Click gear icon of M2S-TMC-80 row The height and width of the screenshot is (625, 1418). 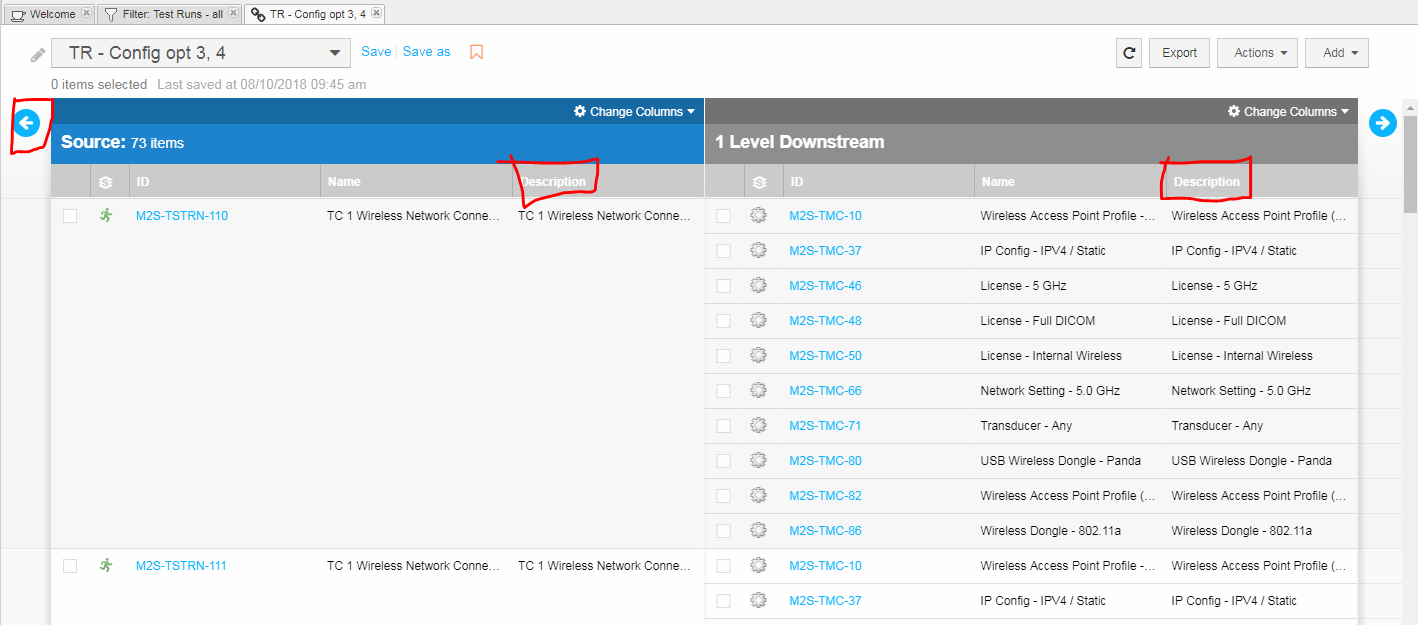758,460
